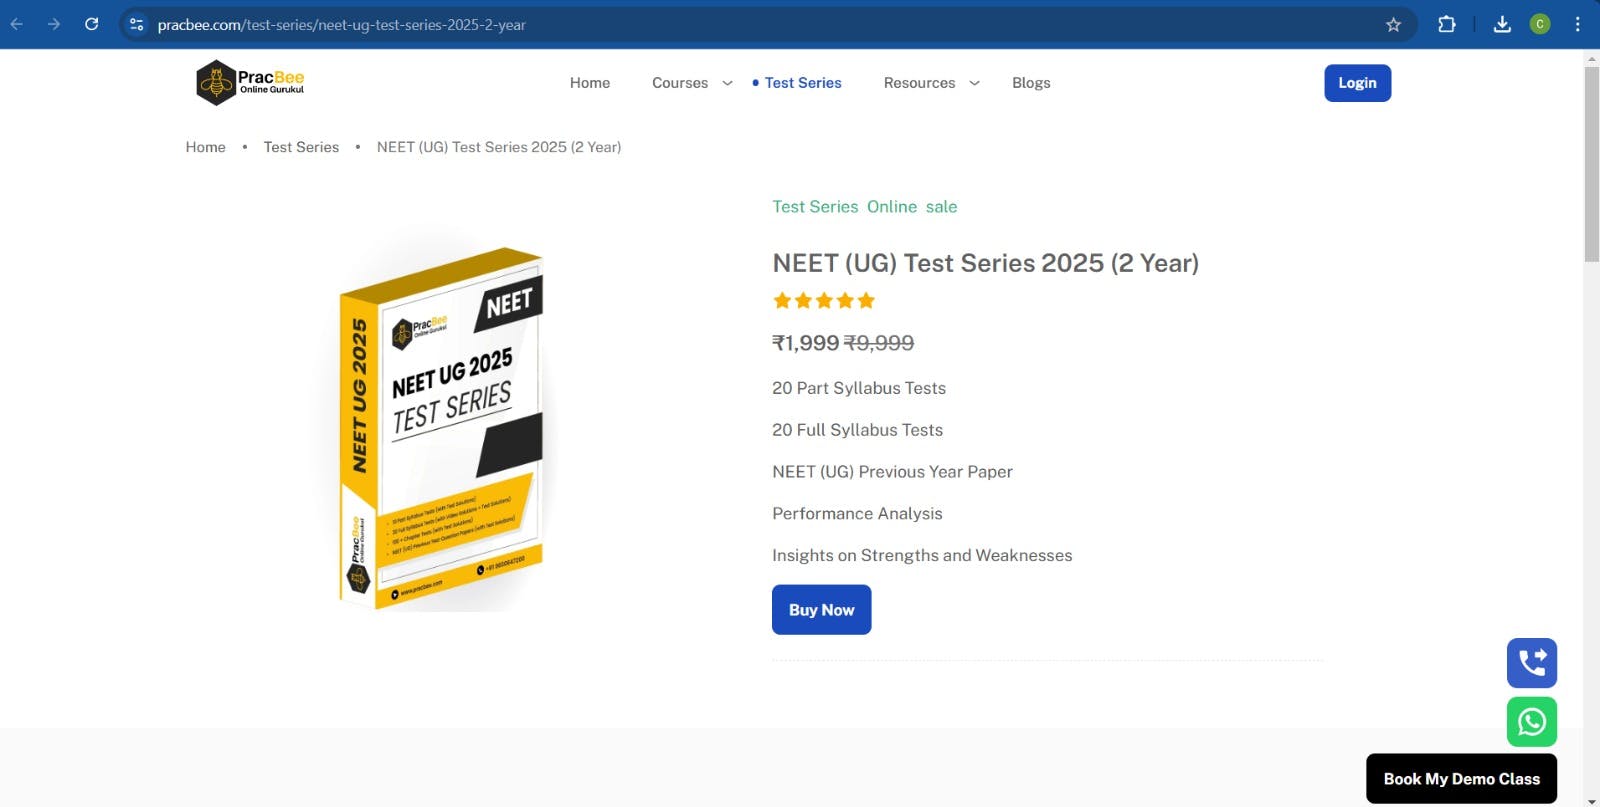Click the '20 Part Syllabus Tests' text

click(859, 388)
